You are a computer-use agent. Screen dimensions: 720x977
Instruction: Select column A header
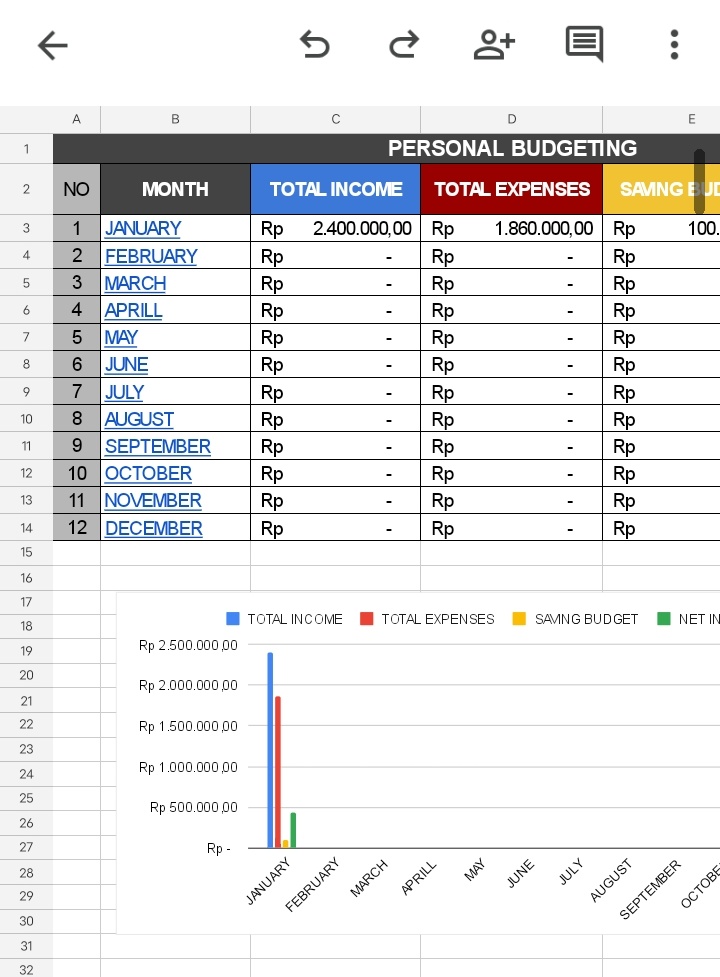pos(77,119)
